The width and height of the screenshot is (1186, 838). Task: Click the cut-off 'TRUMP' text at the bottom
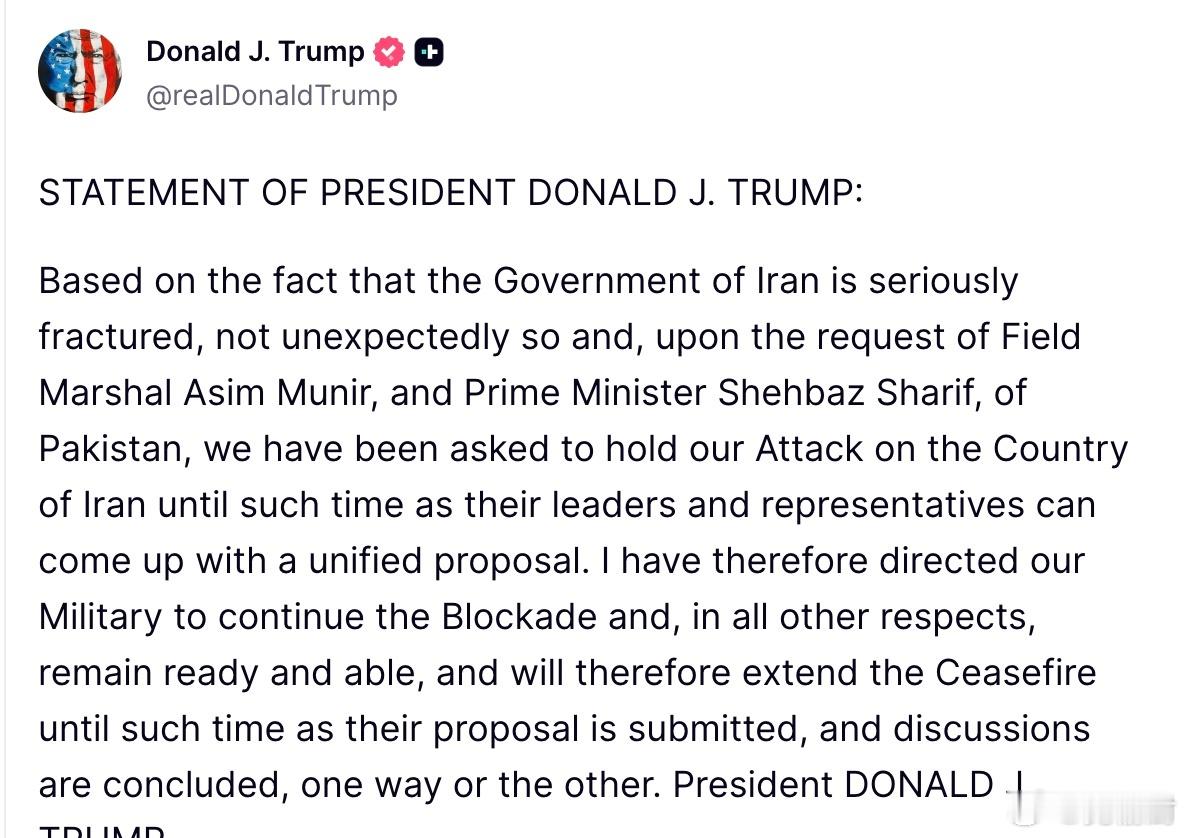100,831
